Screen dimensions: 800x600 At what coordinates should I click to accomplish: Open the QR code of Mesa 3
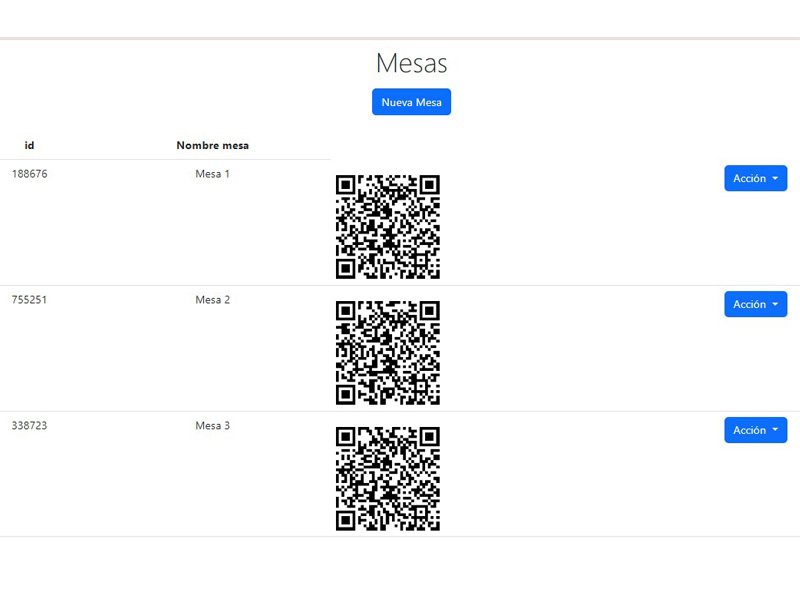click(x=388, y=479)
